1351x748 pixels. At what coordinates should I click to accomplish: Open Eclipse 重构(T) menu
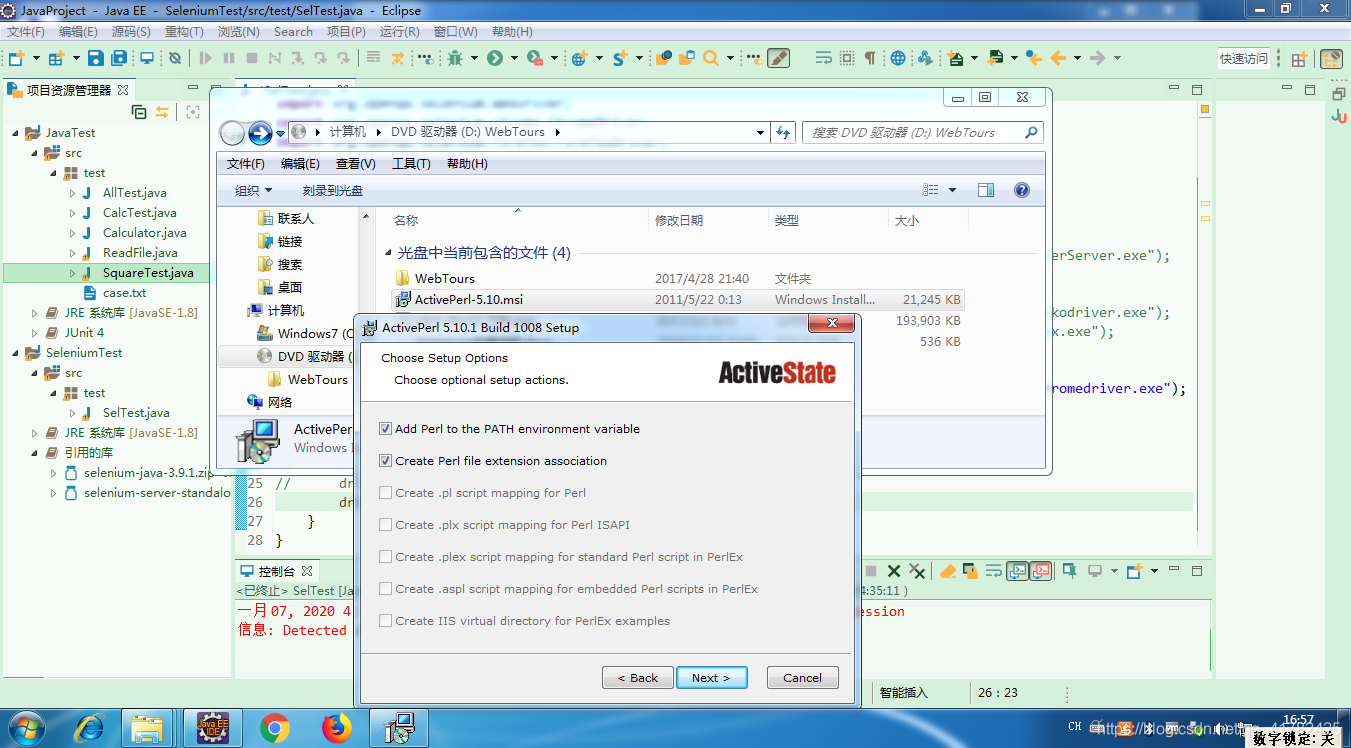click(184, 32)
